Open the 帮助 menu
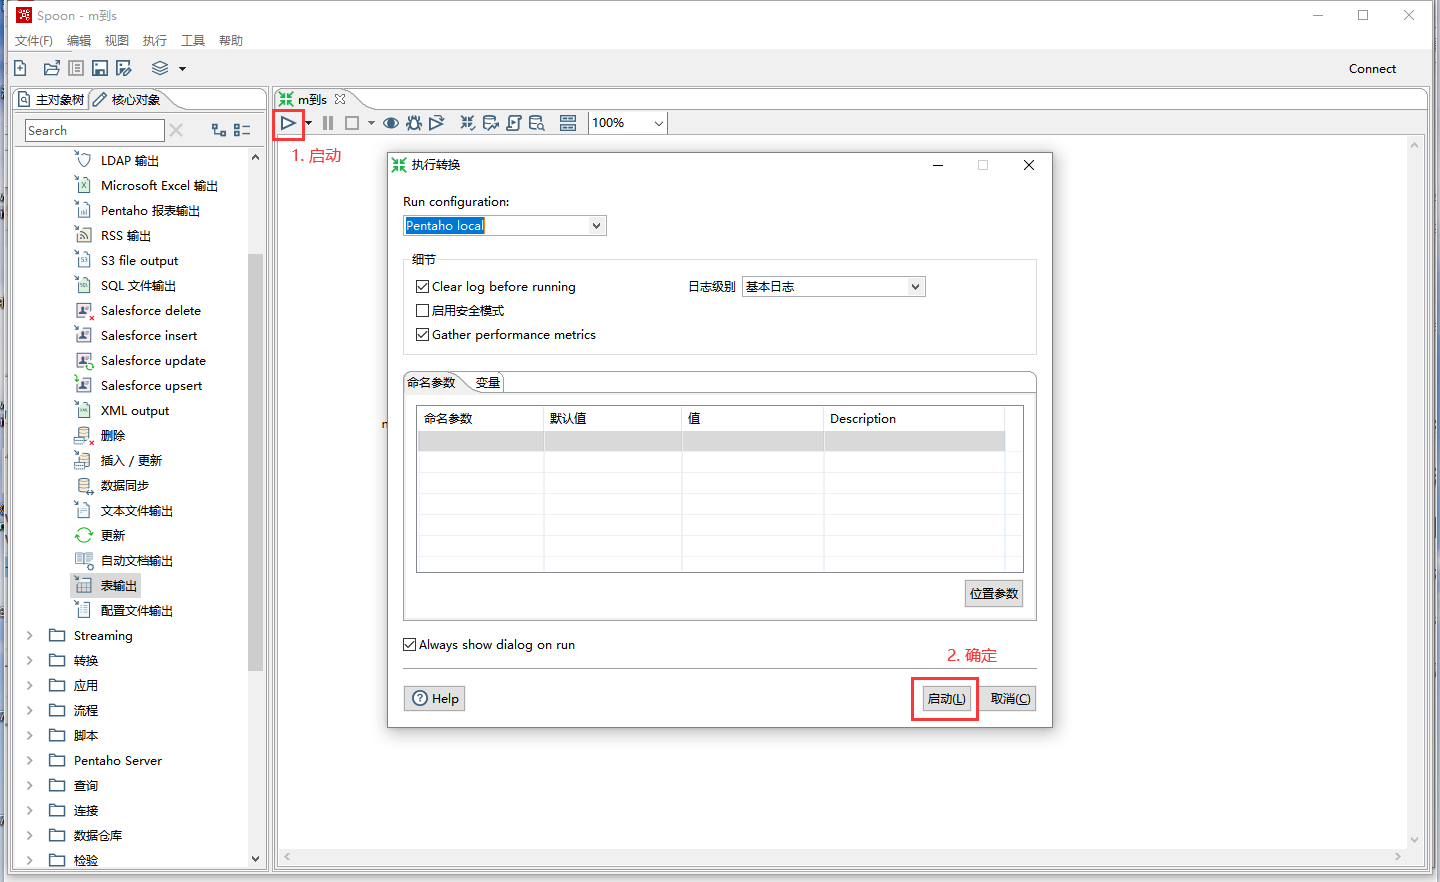 coord(231,40)
